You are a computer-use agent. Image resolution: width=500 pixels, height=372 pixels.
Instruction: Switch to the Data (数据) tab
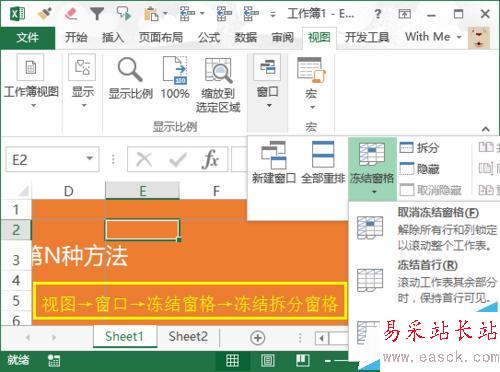tap(246, 37)
